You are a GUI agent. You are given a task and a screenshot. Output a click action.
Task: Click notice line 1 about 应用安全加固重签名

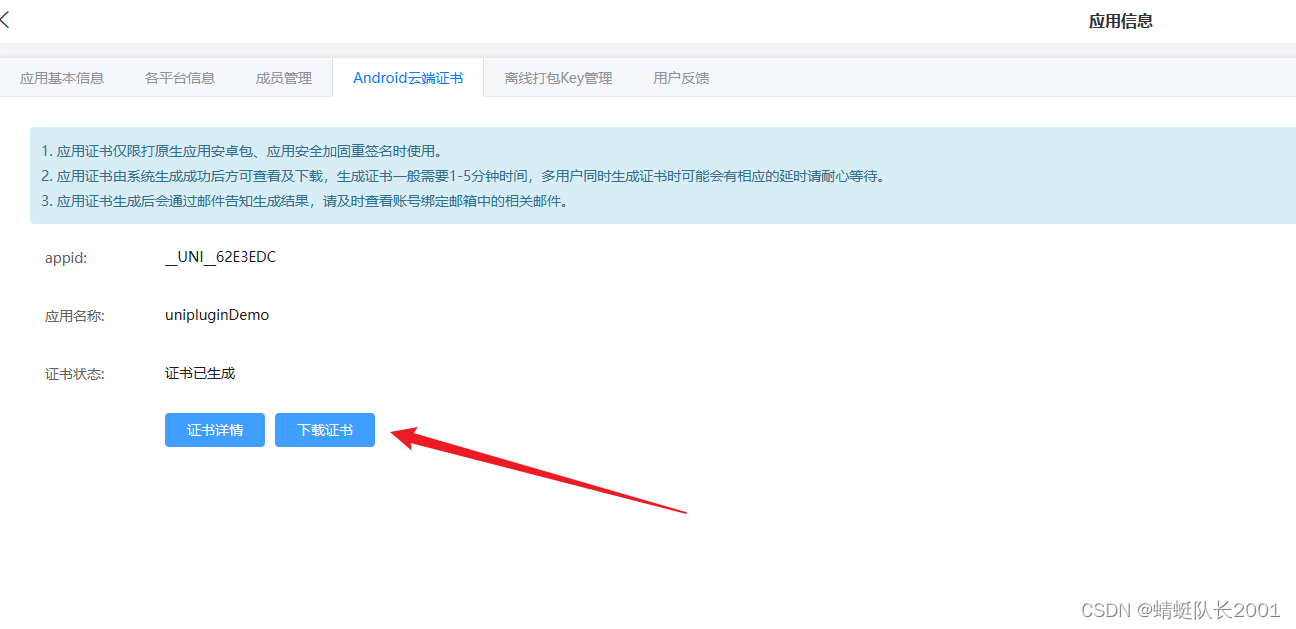(241, 152)
